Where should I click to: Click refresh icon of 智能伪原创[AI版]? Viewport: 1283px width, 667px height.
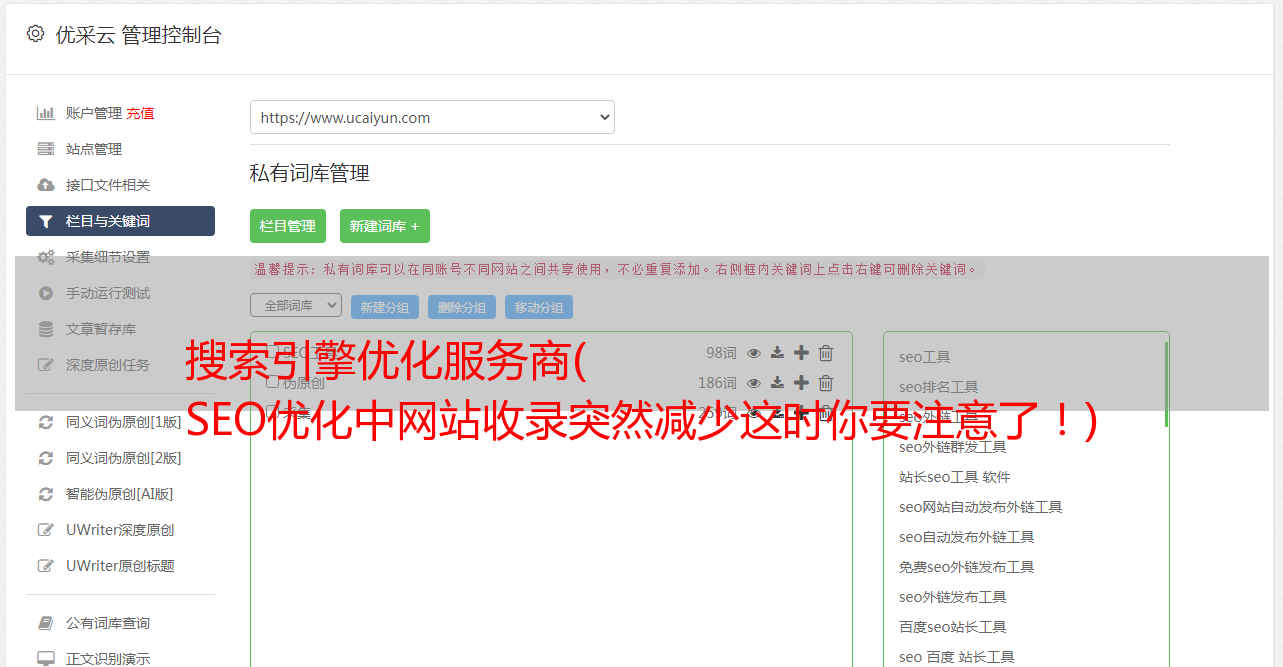46,494
